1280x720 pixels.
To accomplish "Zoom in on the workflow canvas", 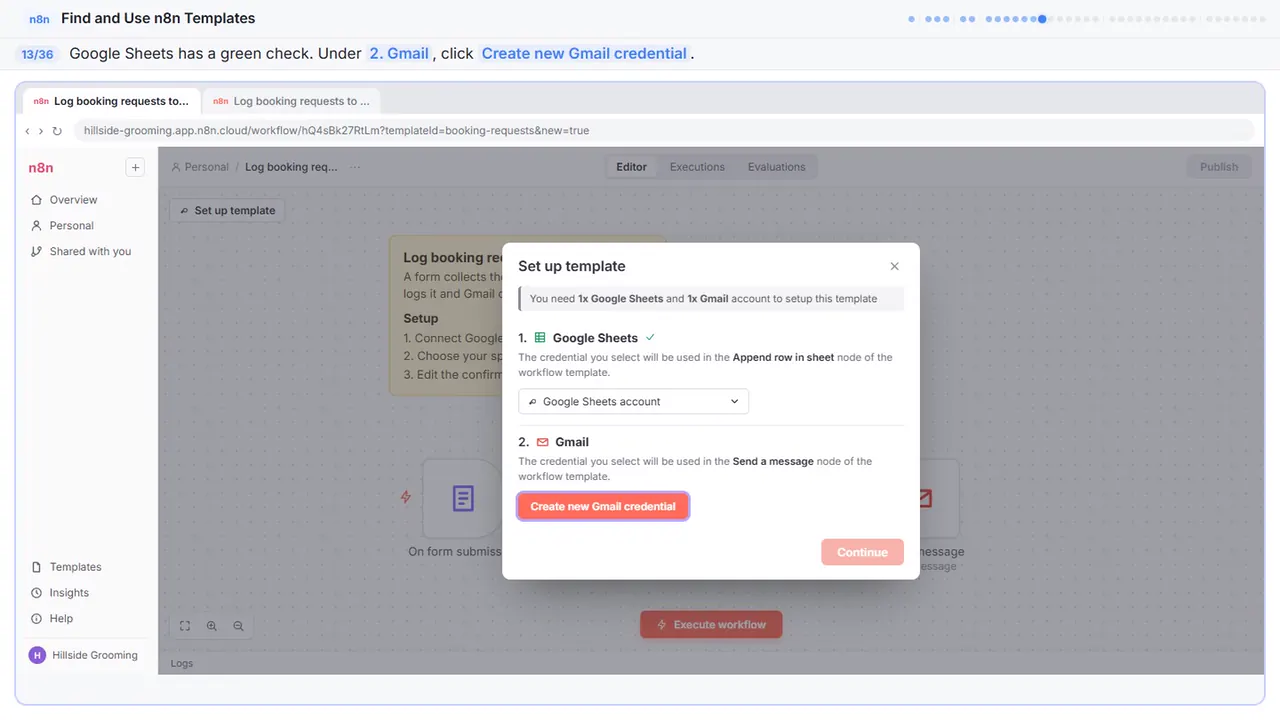I will (212, 626).
